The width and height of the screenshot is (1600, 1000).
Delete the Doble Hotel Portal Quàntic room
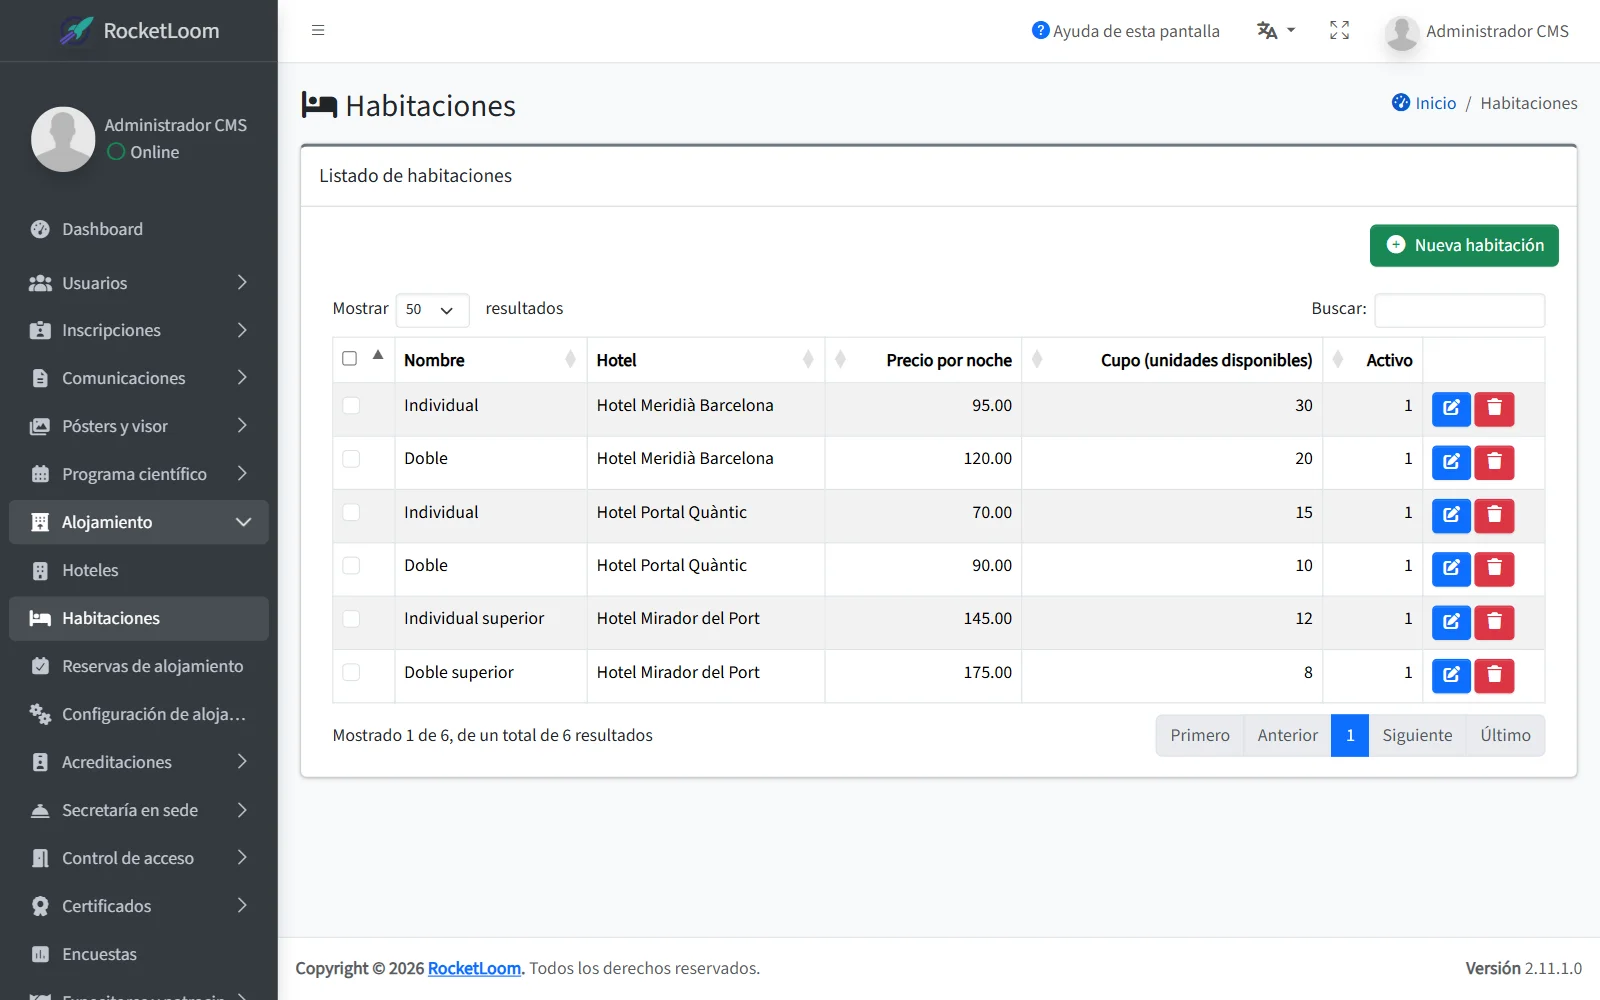(1494, 568)
